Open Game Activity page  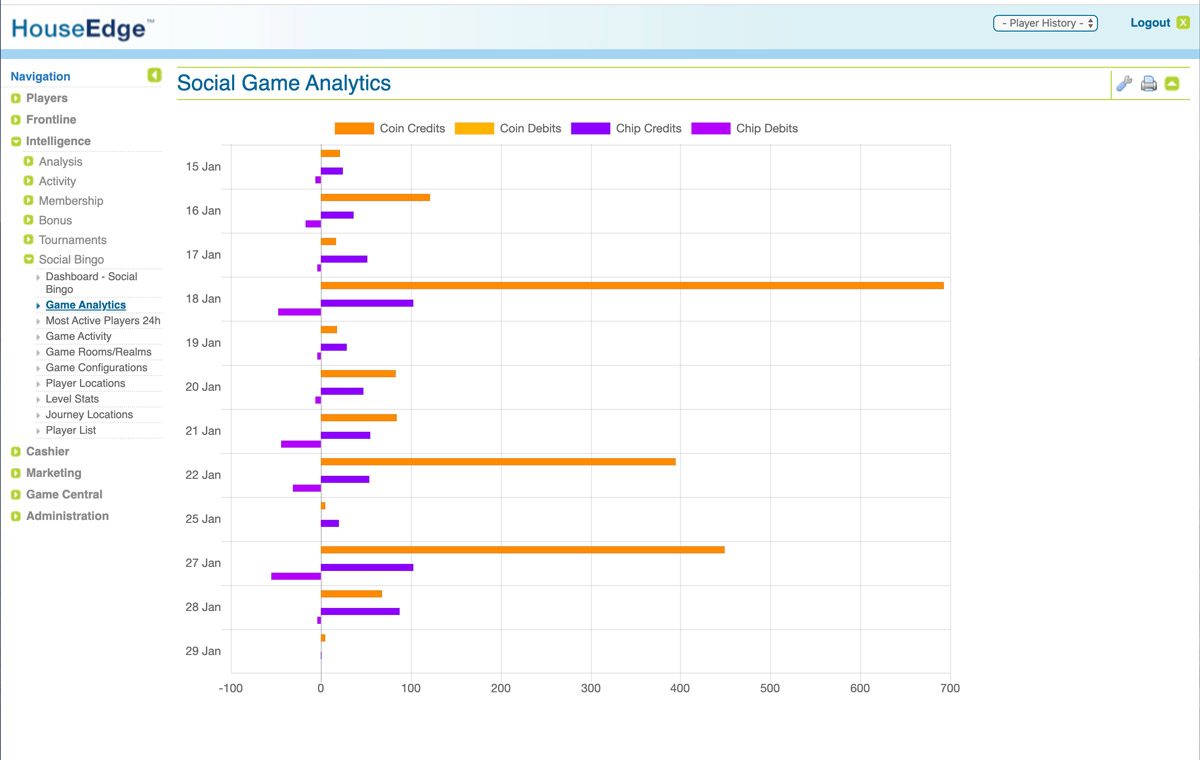pos(79,336)
